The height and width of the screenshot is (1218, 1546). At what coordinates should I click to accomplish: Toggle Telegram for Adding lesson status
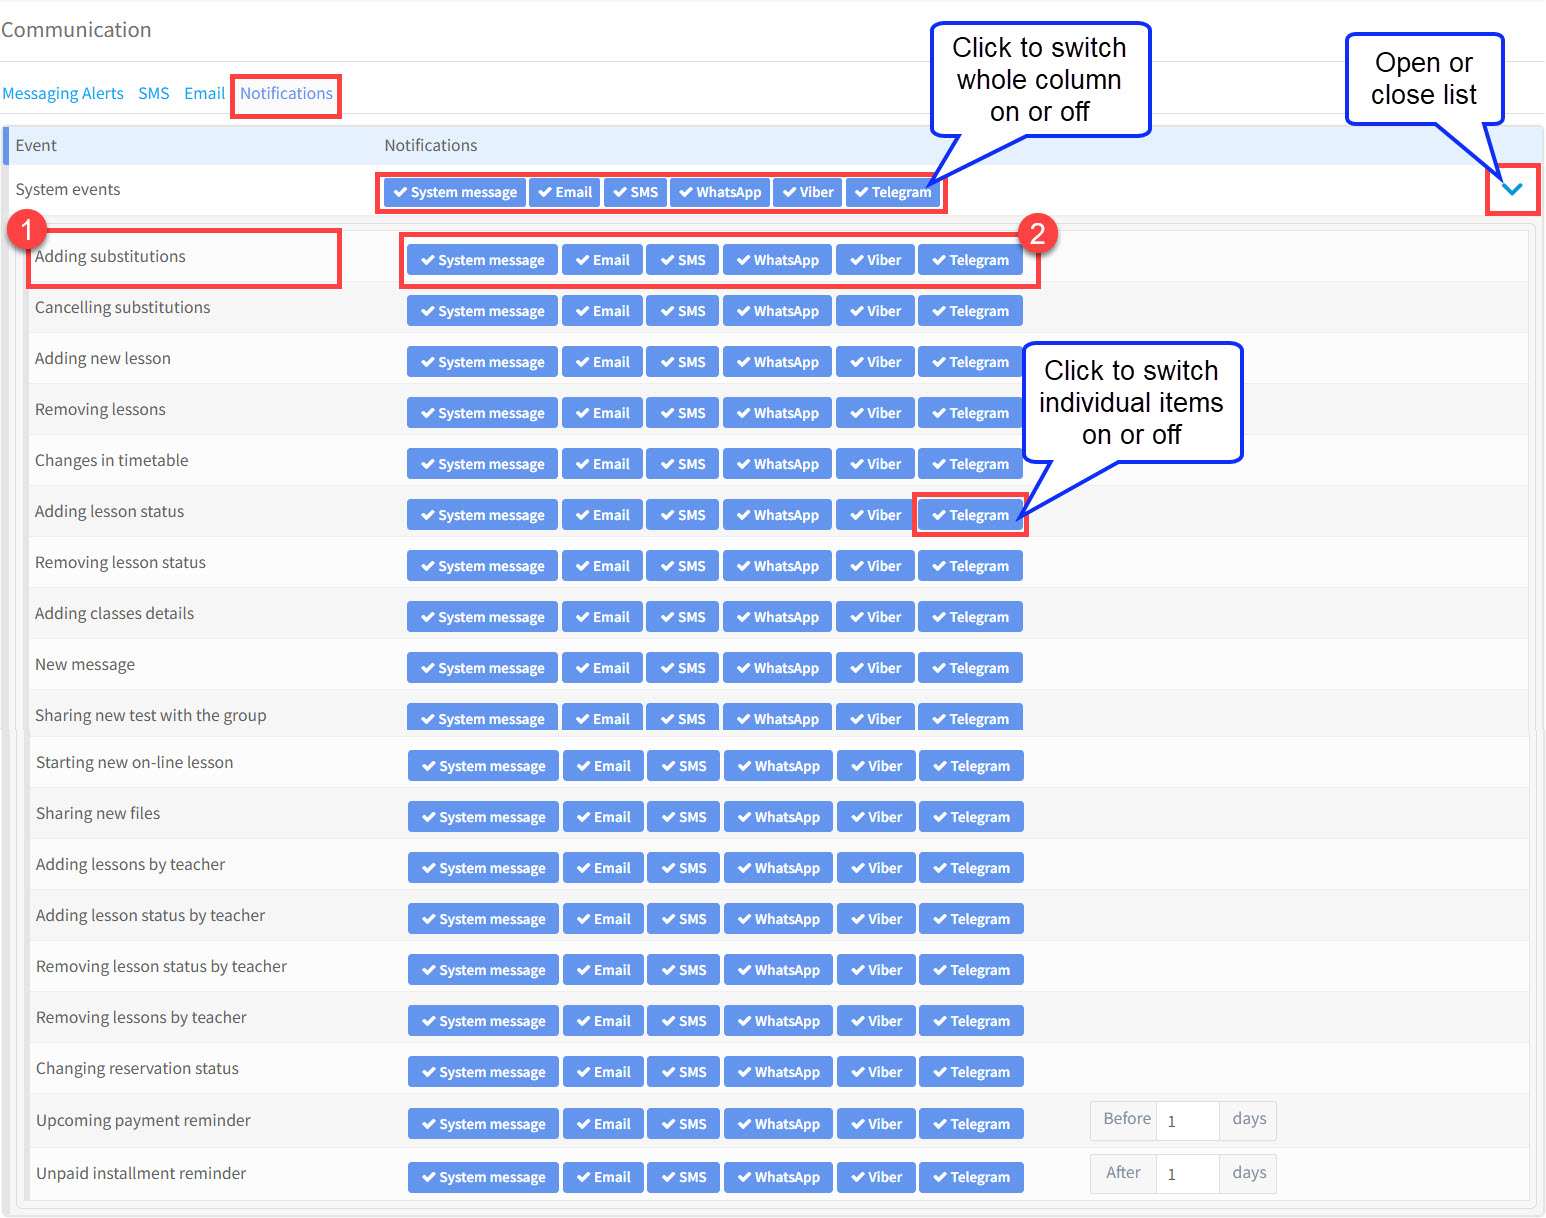tap(970, 515)
